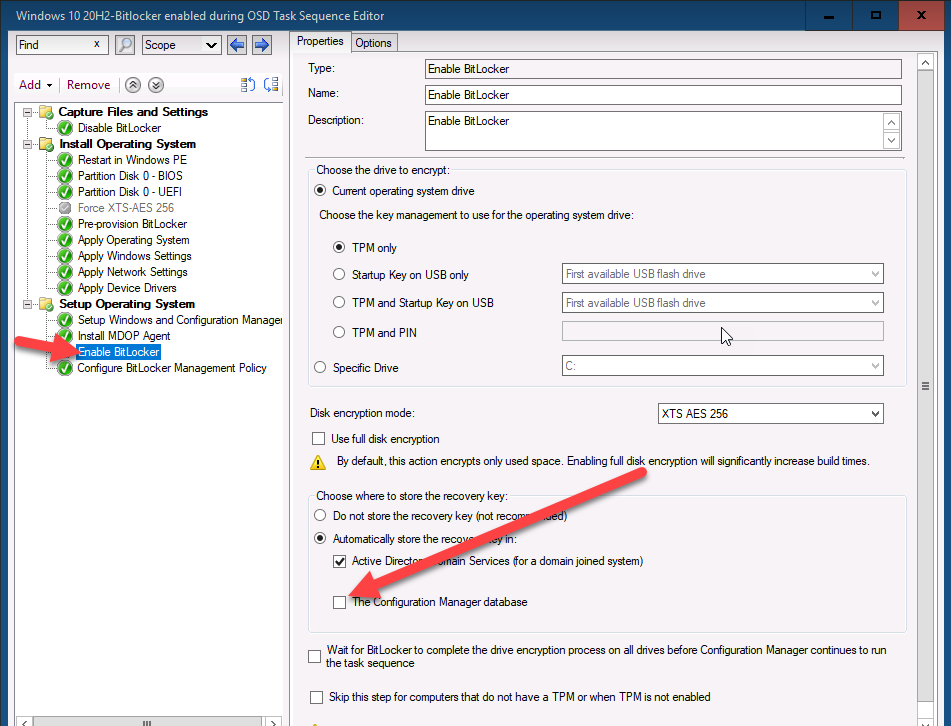Viewport: 951px width, 726px height.
Task: Open the Scope dropdown
Action: (x=181, y=45)
